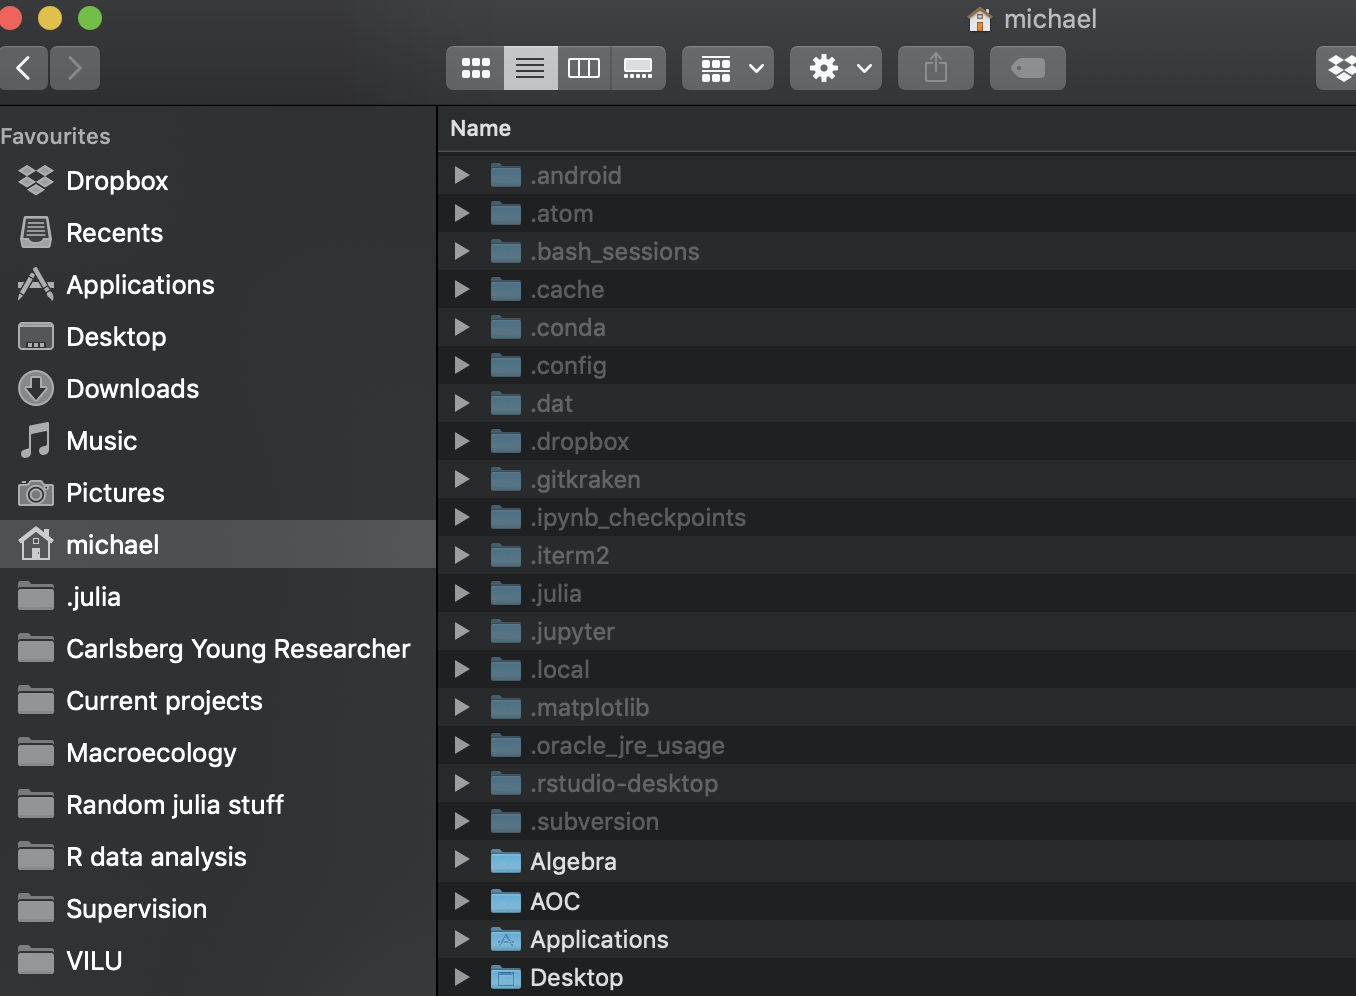Click the AOC folder icon
The width and height of the screenshot is (1356, 996).
[x=506, y=901]
